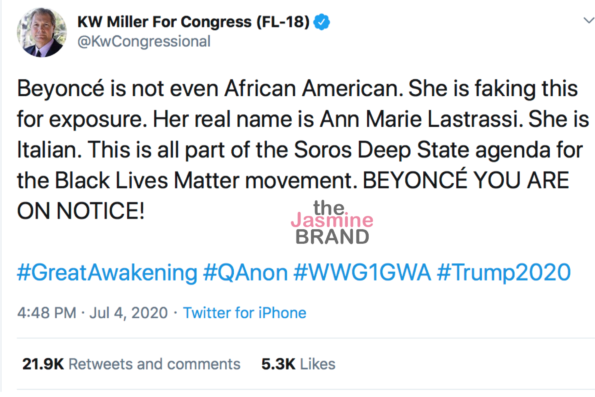Click the 21.9K retweet count number
Viewport: 595px width, 397px height.
pos(43,364)
